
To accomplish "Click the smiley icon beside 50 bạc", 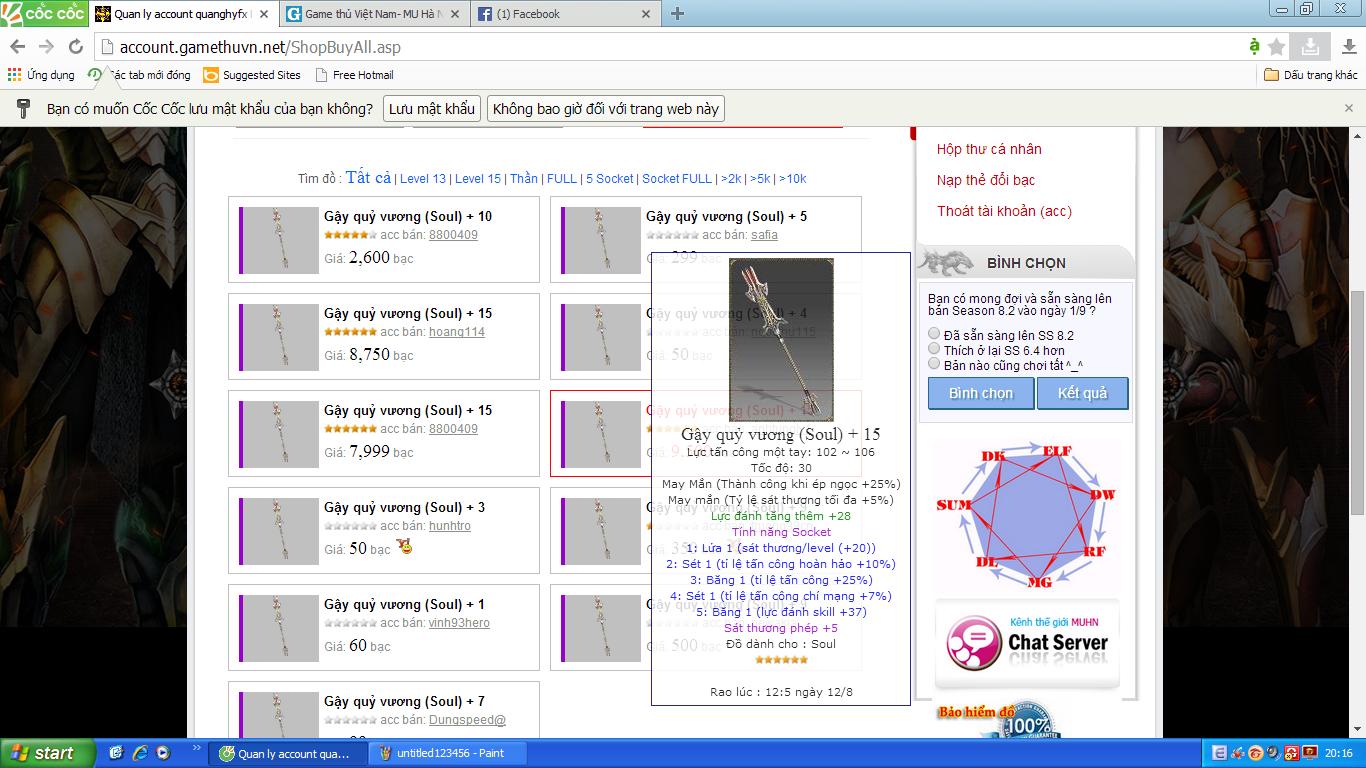I will click(405, 547).
